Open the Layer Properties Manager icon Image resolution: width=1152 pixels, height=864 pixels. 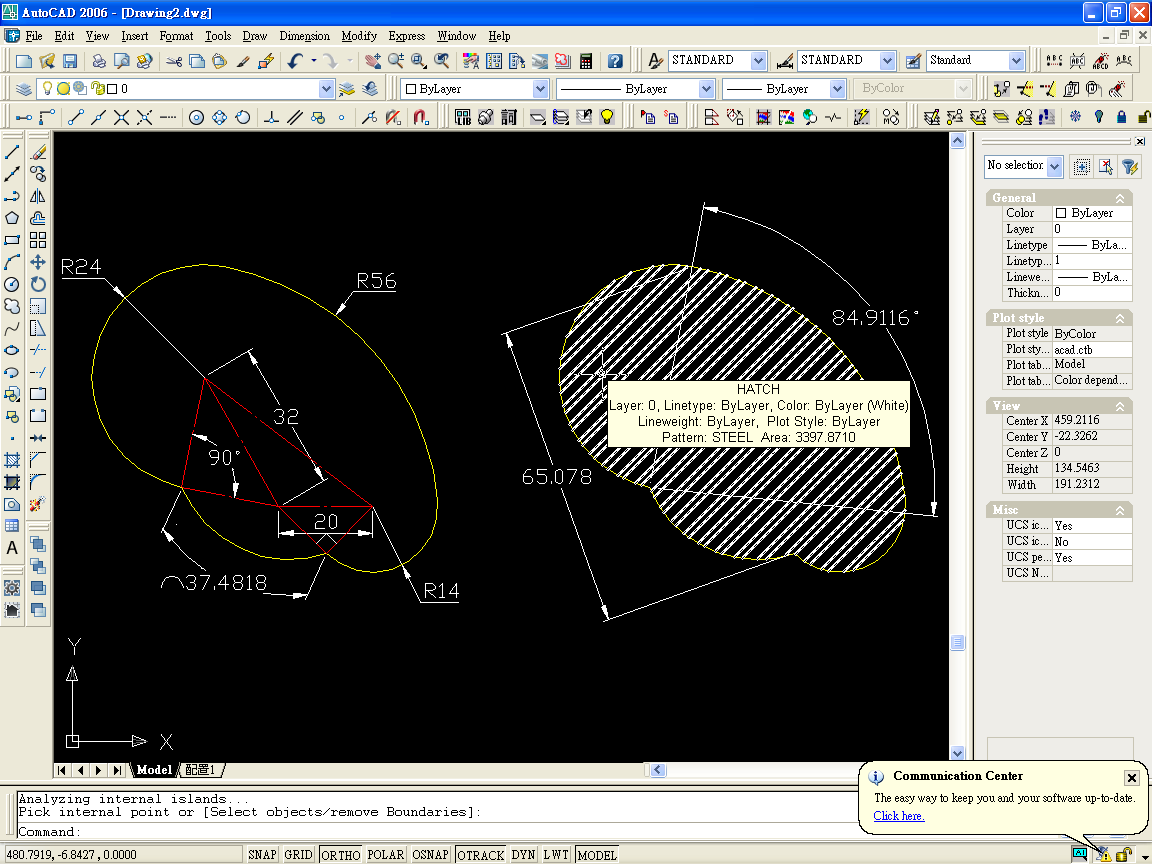[24, 89]
